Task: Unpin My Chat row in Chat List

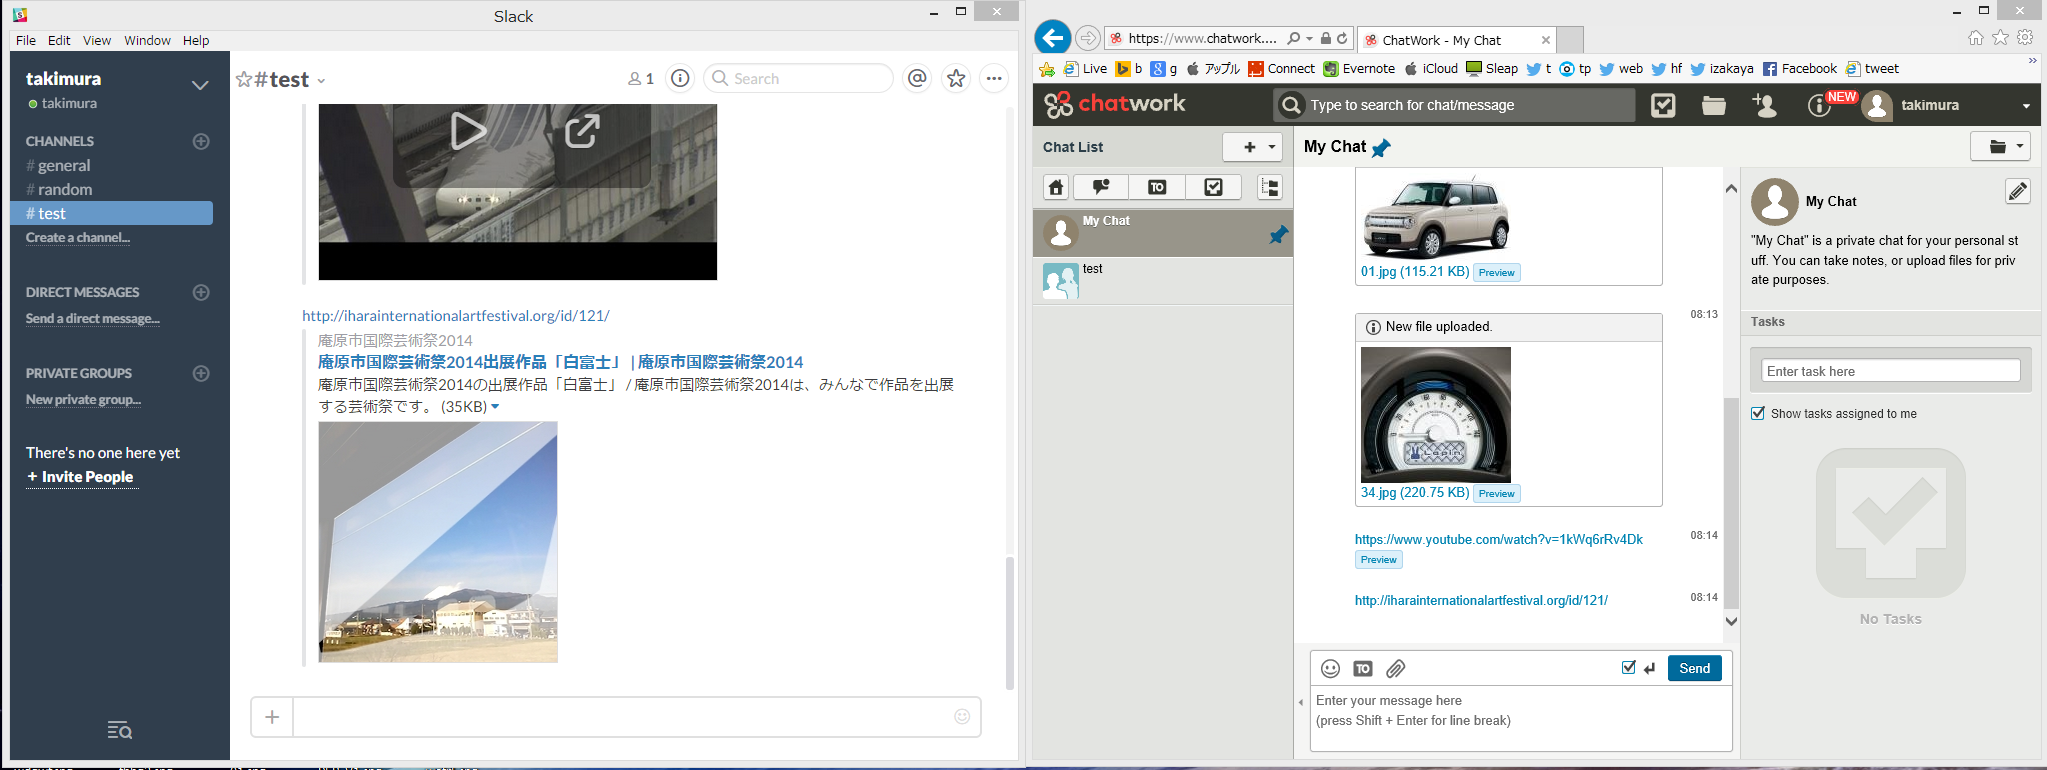Action: (1278, 234)
